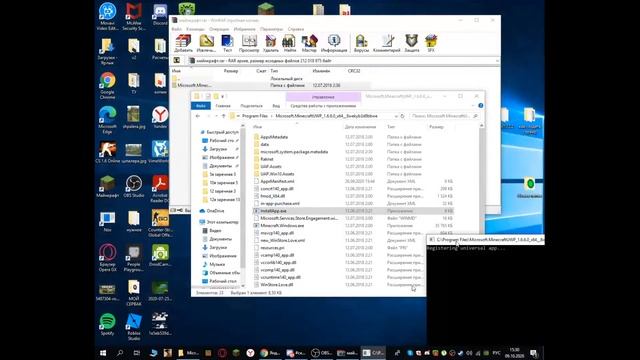Open WinRAR File (Файл) menu

[177, 29]
